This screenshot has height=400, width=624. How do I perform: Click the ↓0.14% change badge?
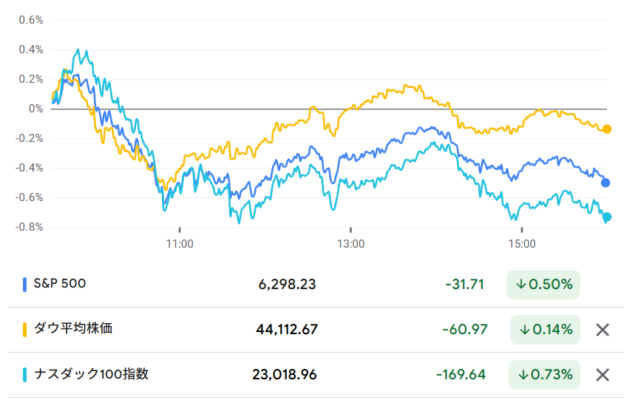click(x=545, y=330)
